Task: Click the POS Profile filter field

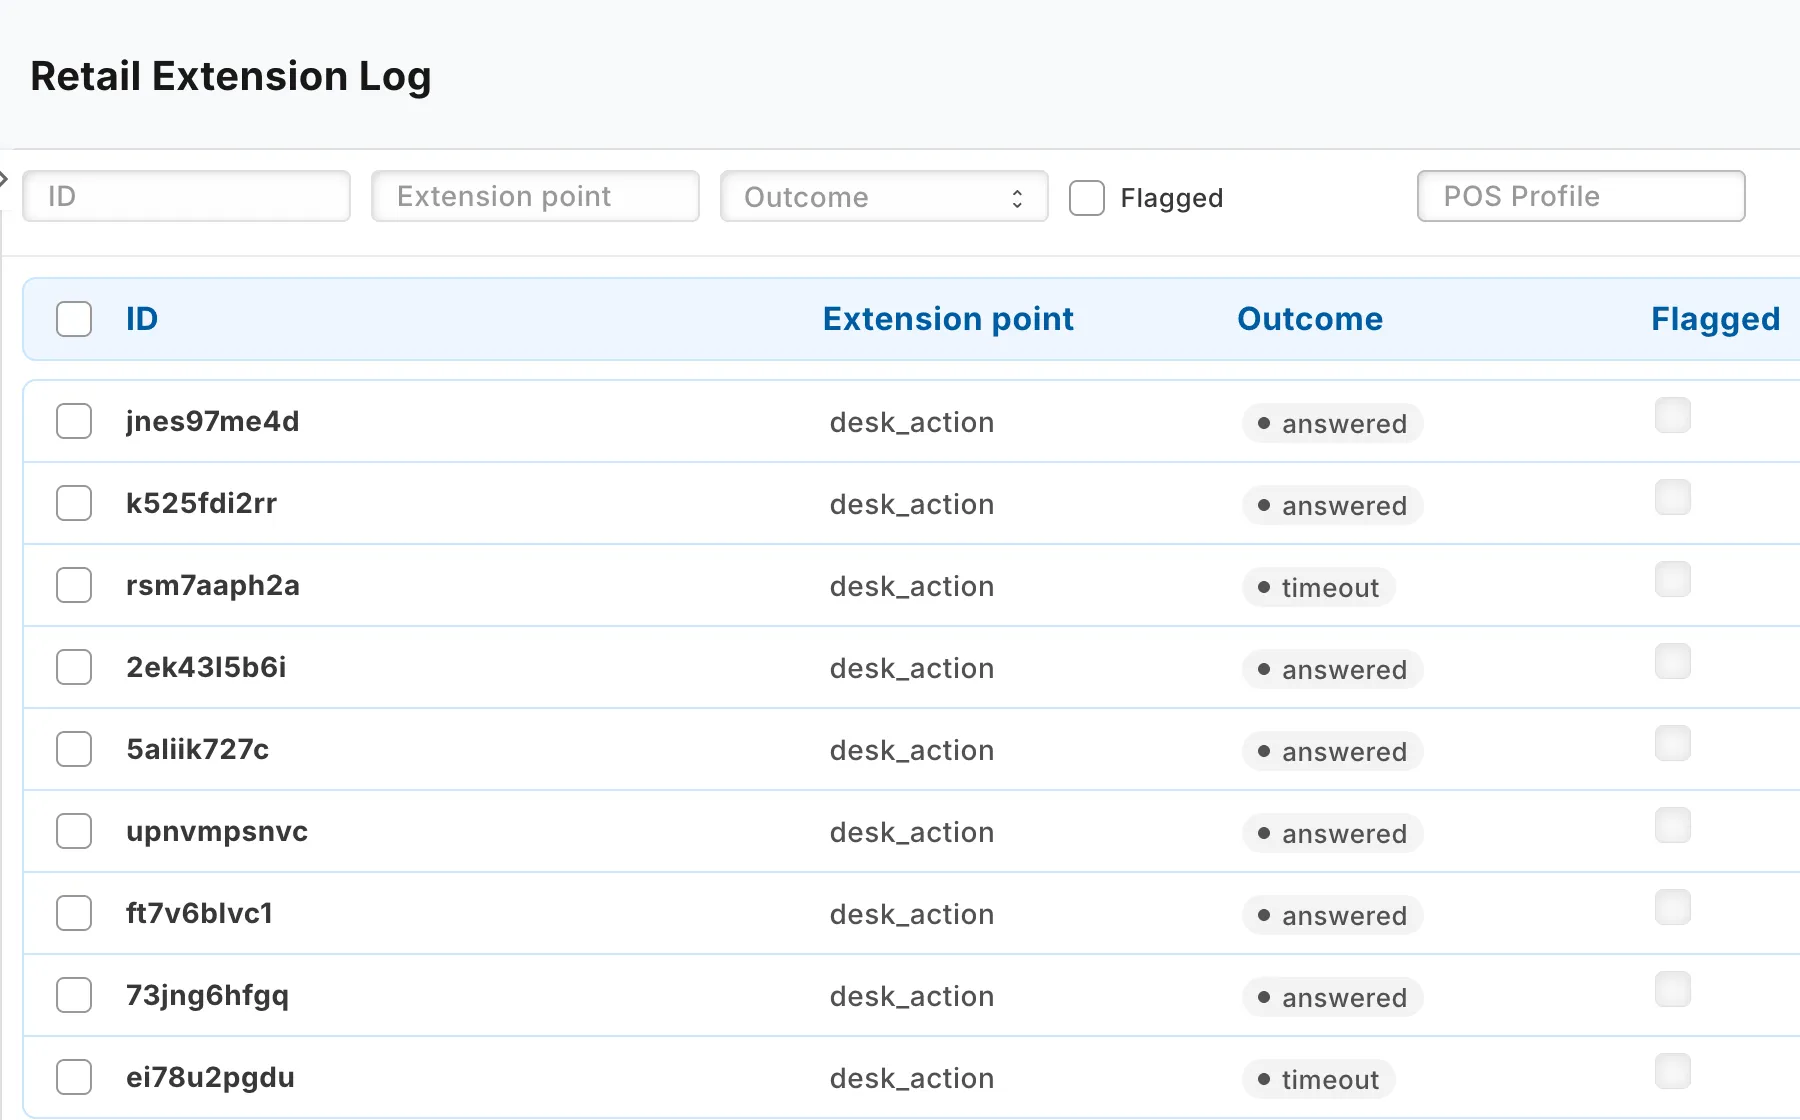Action: pos(1581,196)
